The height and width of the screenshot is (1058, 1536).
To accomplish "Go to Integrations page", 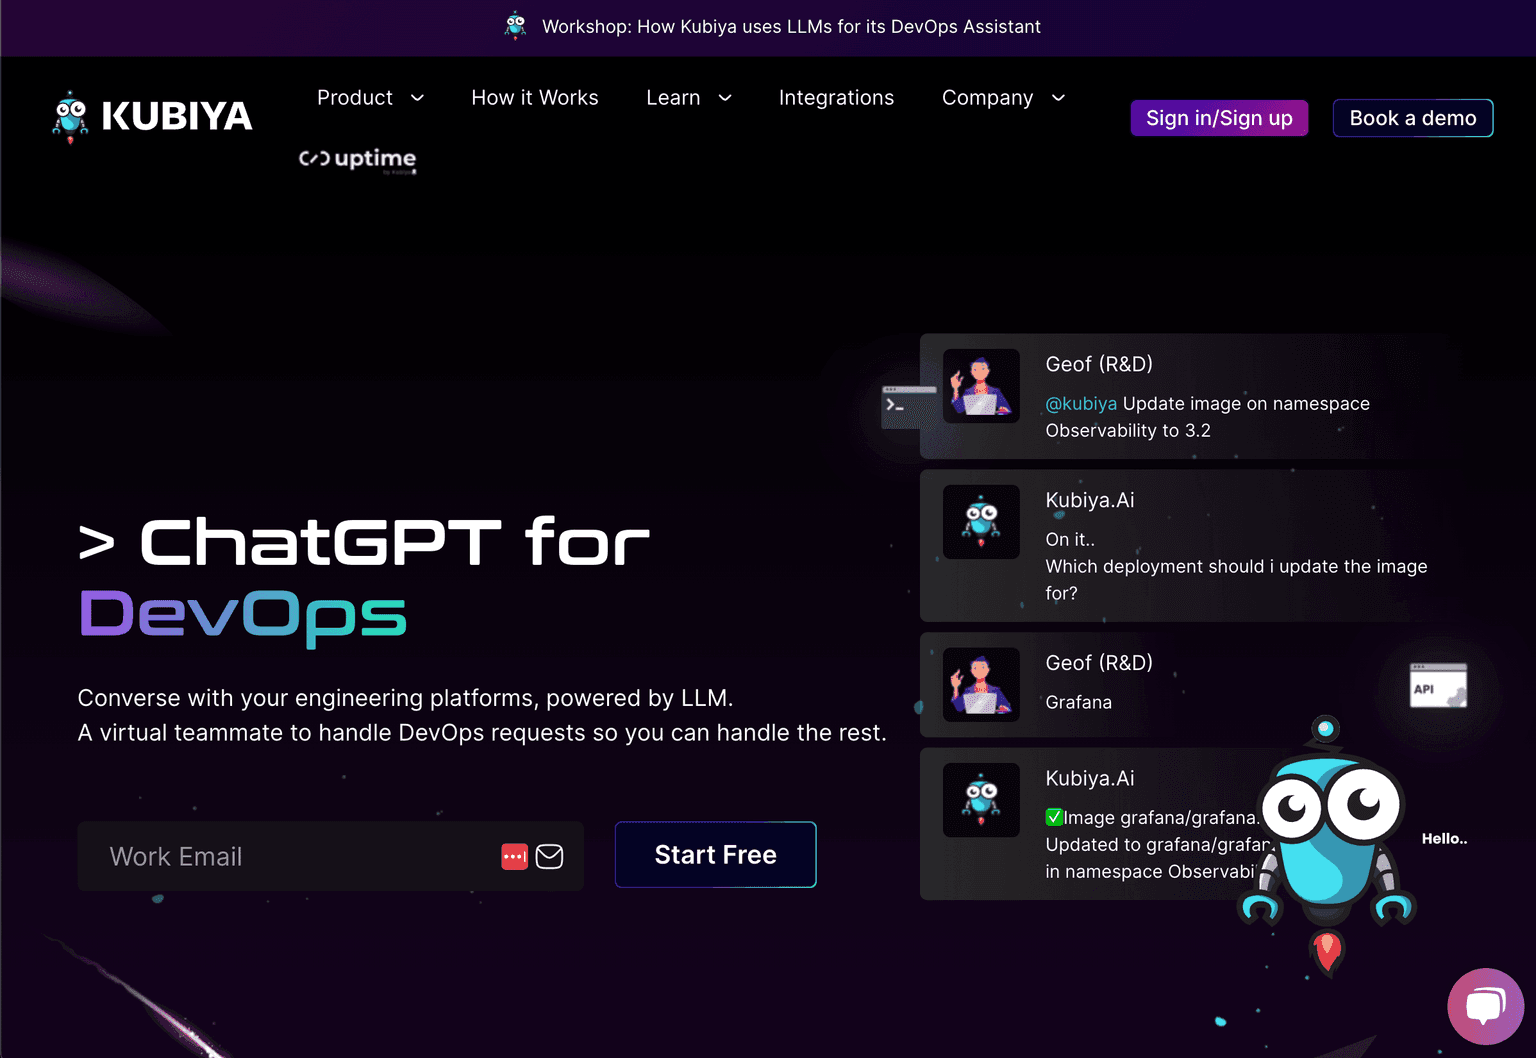I will [836, 98].
